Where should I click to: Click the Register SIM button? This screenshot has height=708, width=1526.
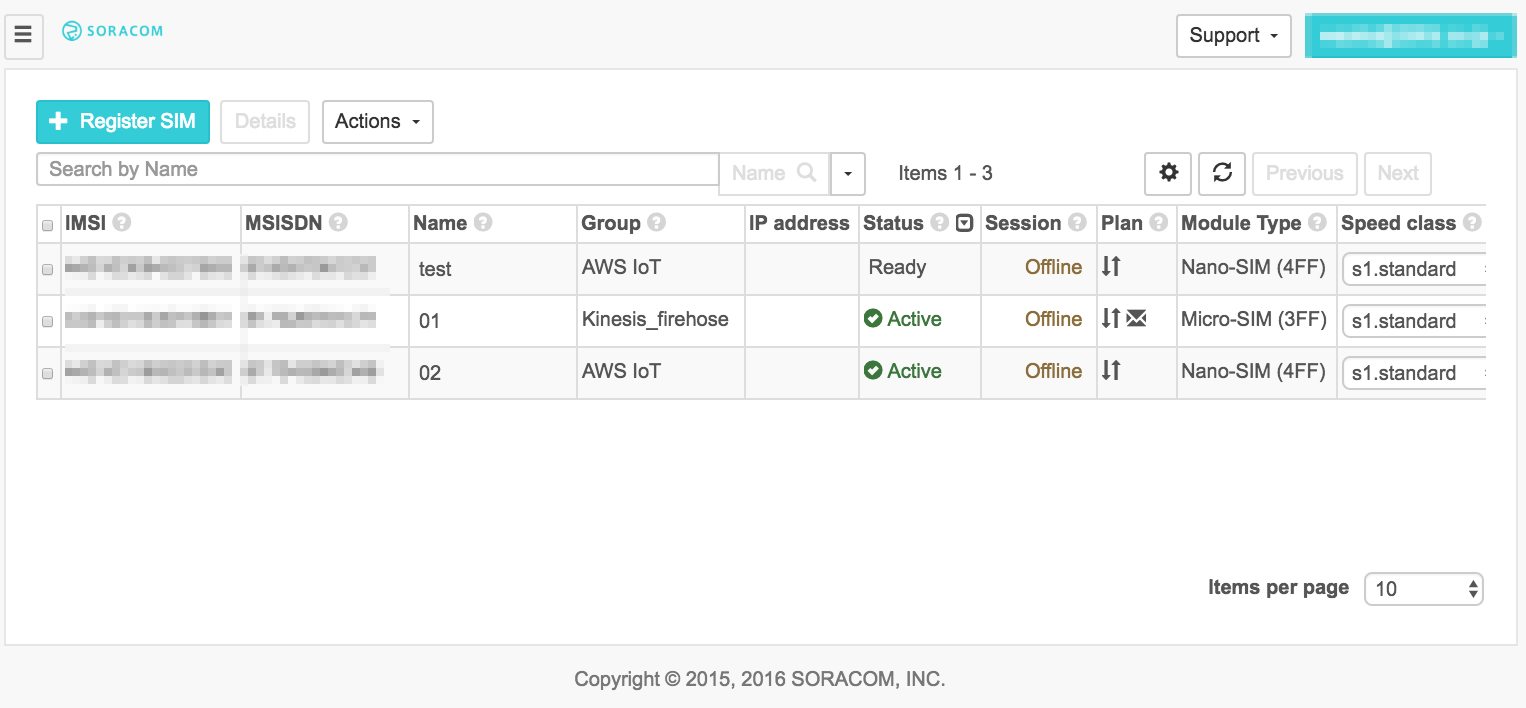pyautogui.click(x=123, y=121)
